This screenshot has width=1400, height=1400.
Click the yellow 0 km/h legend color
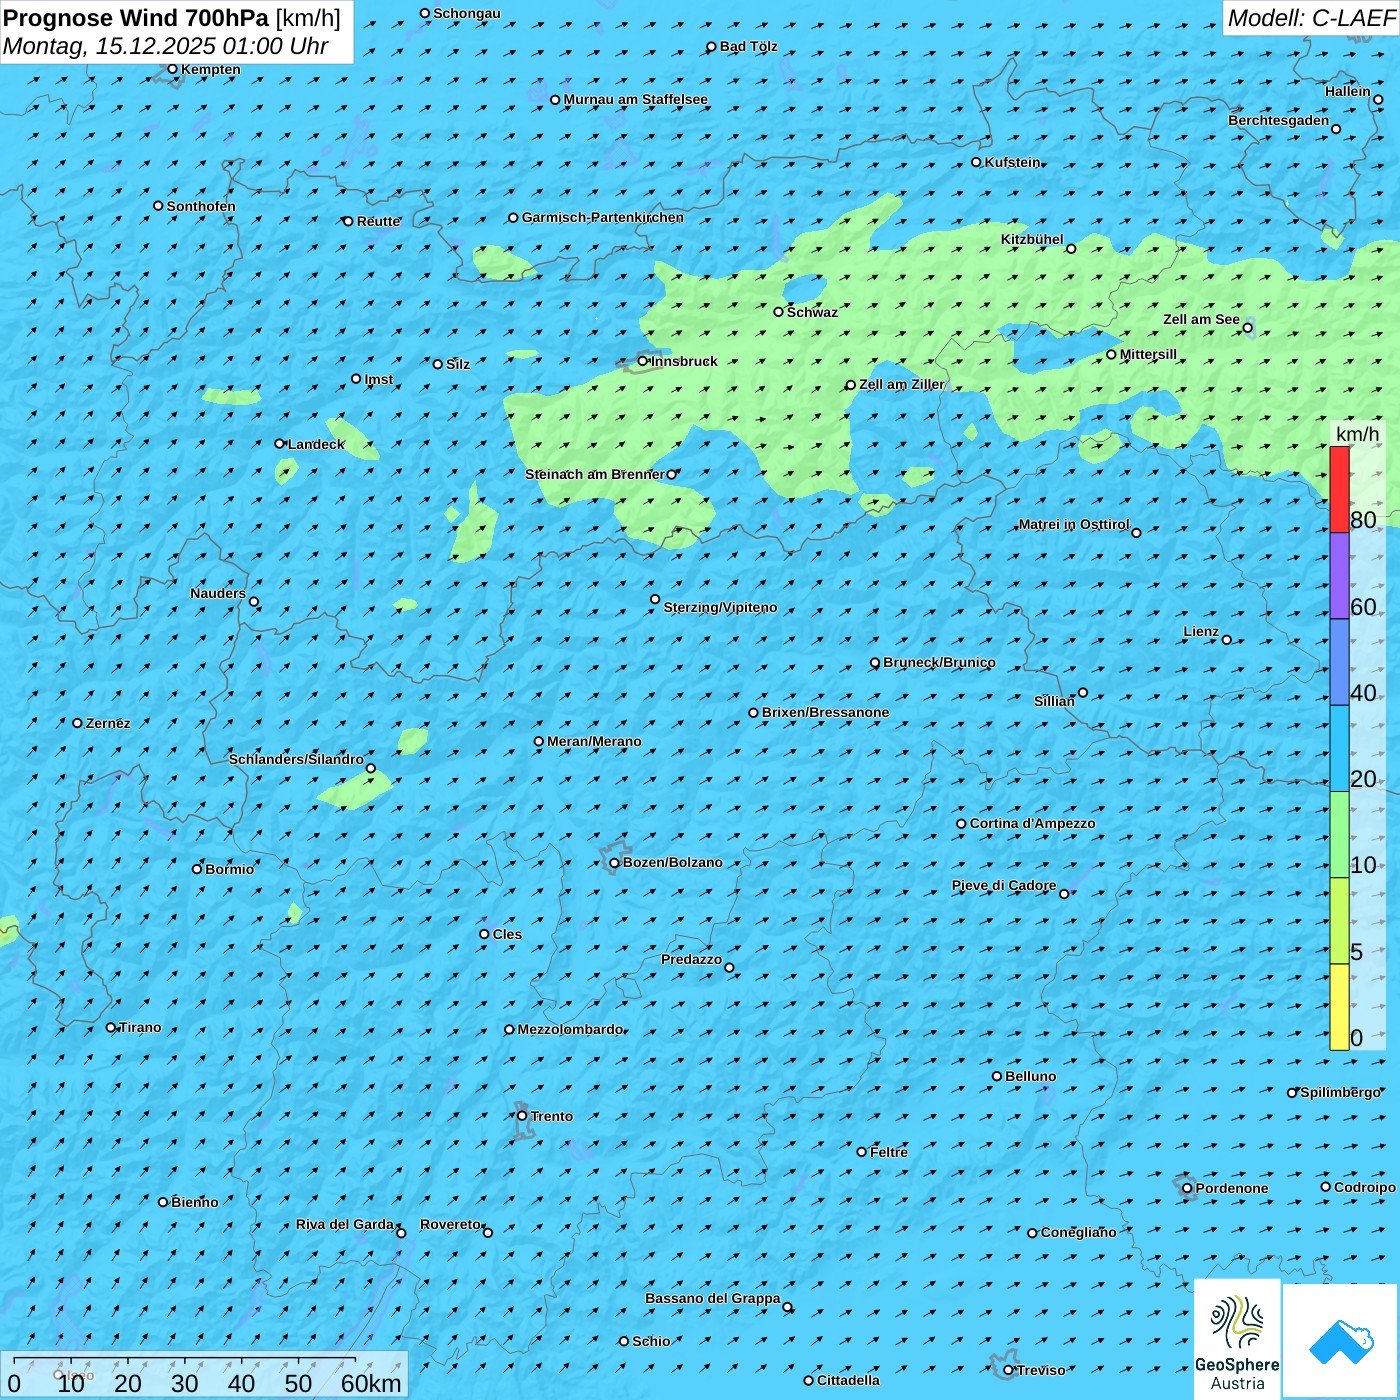click(x=1339, y=1007)
